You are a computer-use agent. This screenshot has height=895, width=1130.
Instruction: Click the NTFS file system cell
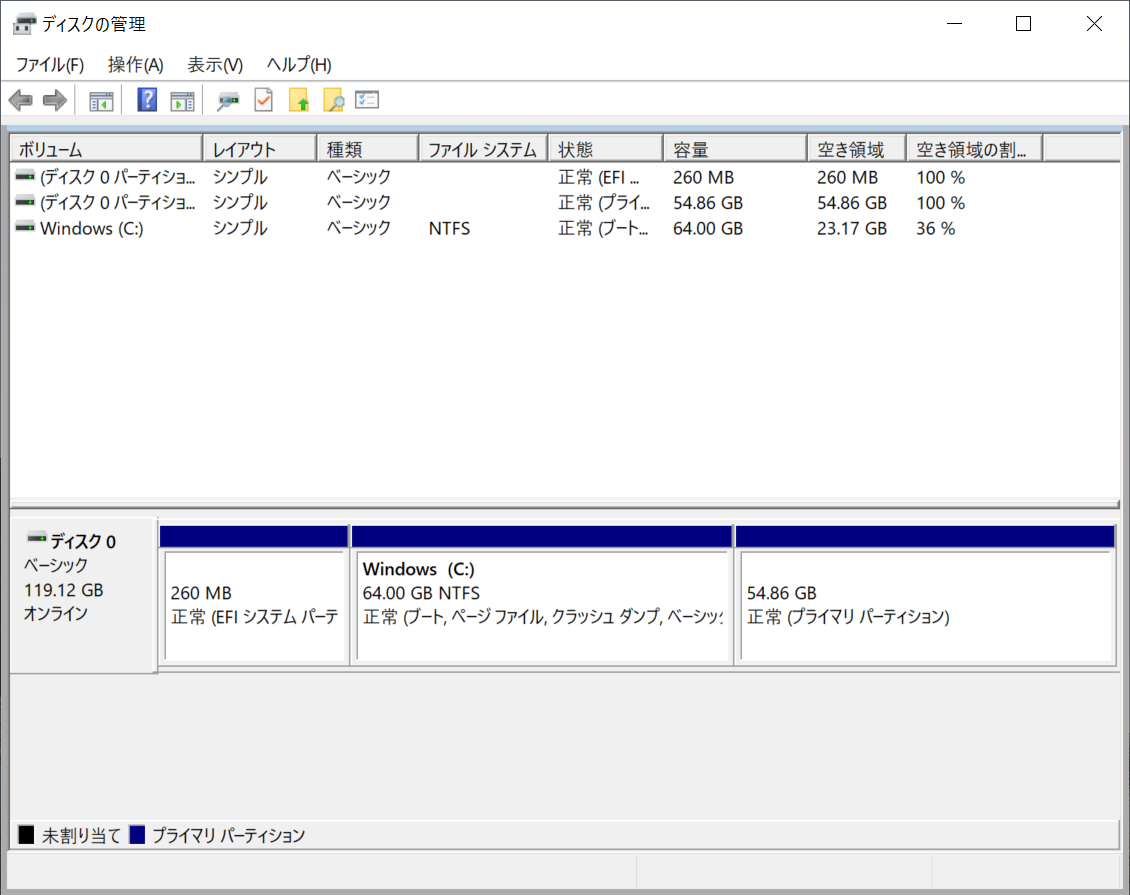click(x=449, y=228)
